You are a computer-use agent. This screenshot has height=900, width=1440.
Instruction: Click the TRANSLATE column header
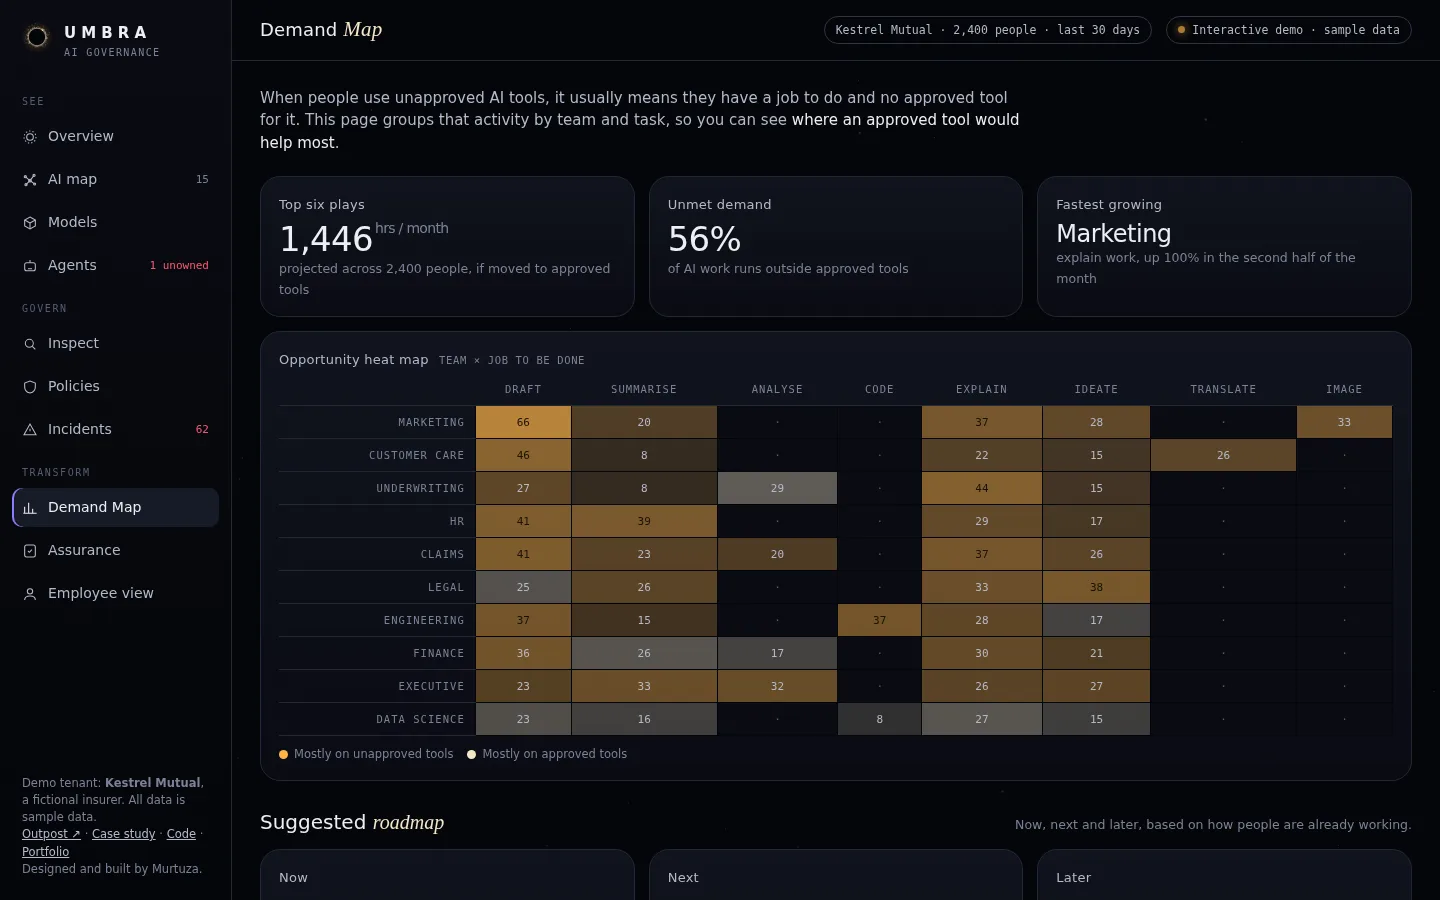pos(1223,389)
